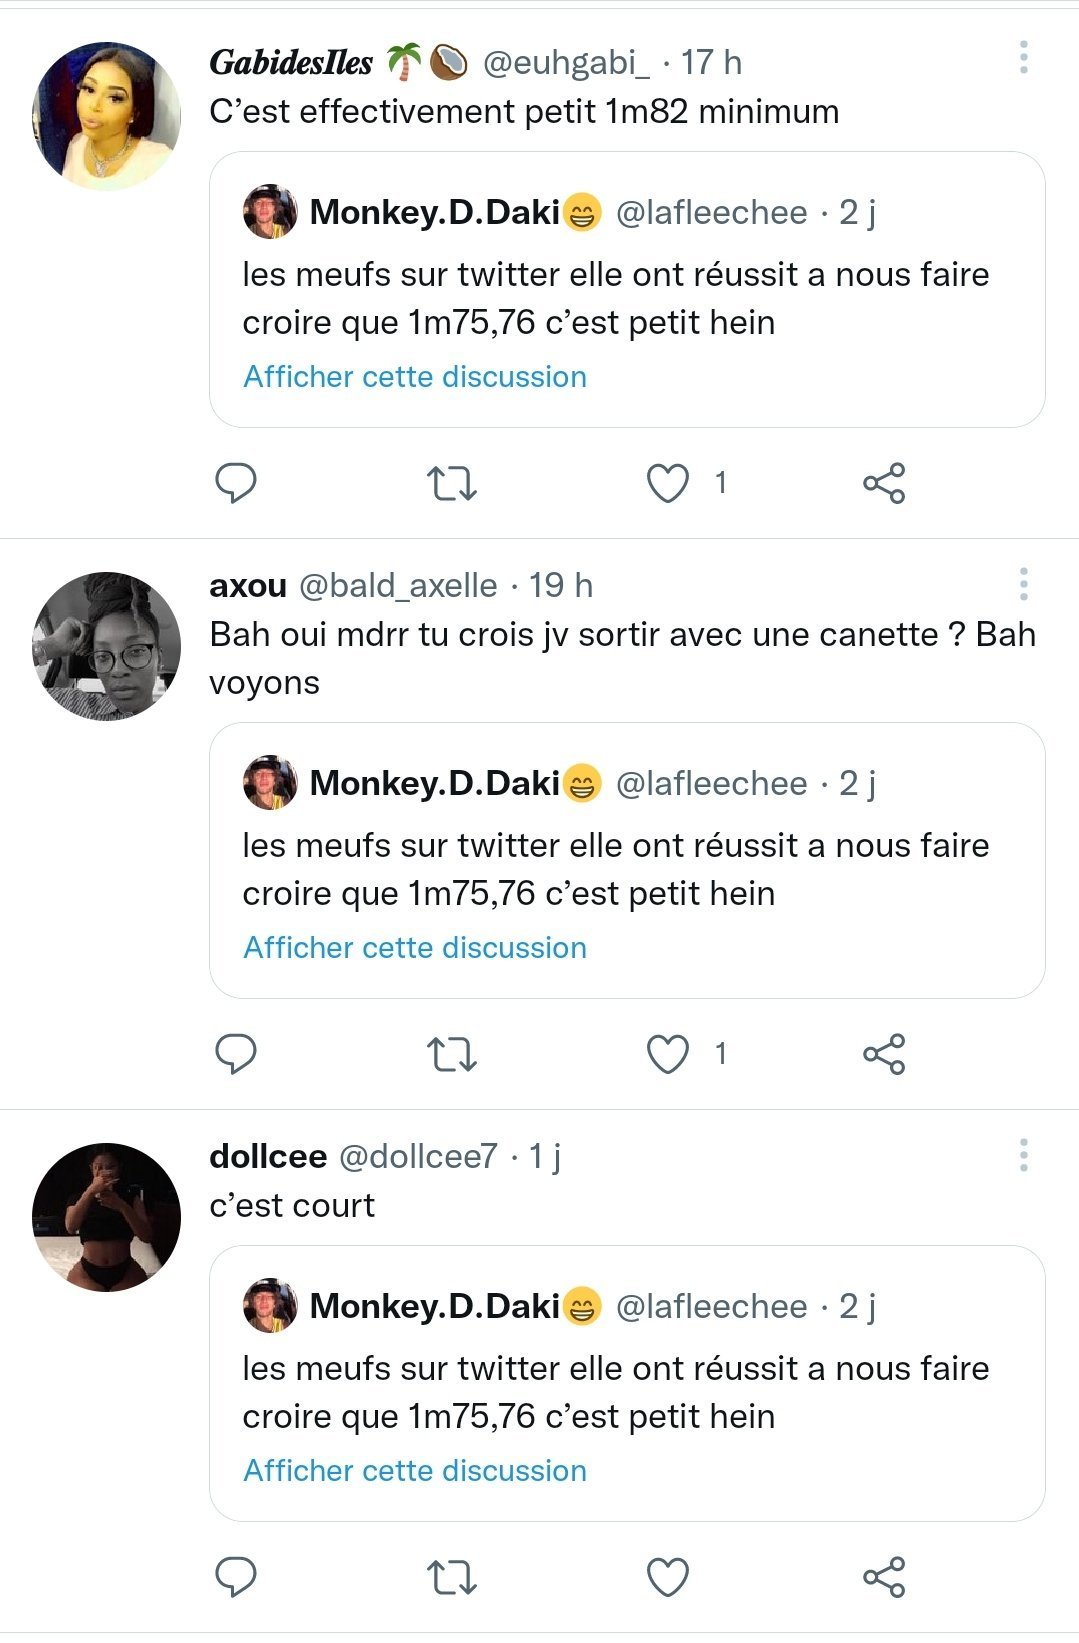Screen dimensions: 1079x1643
Task: Open more options for dollcee's tweet
Action: coord(1023,1155)
